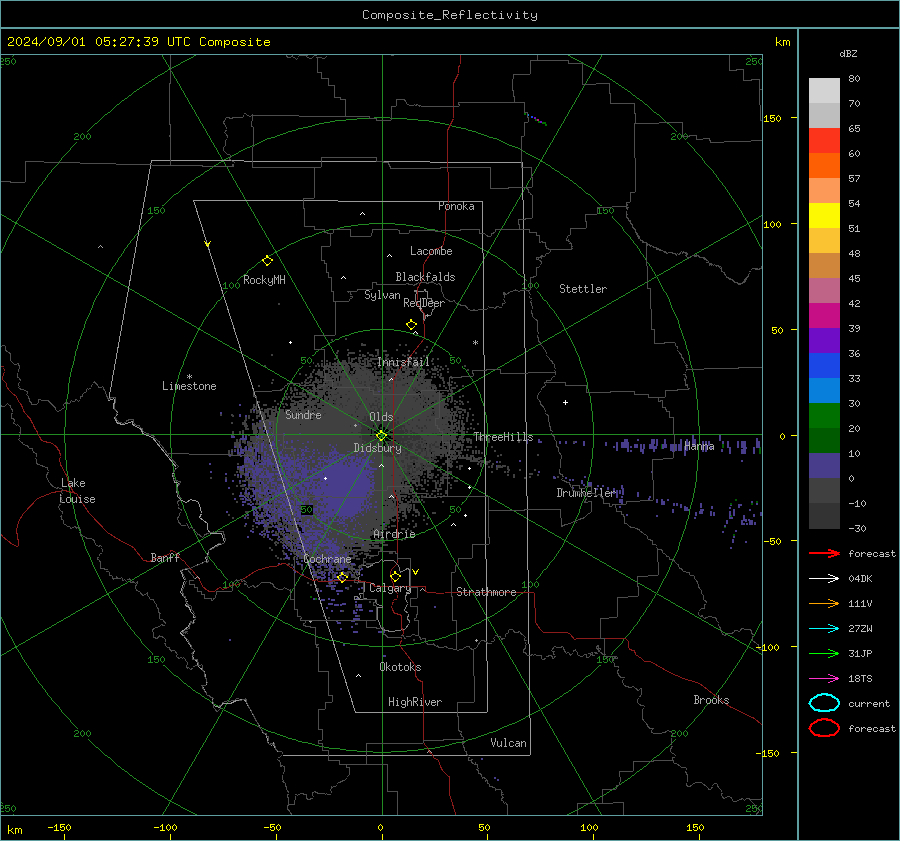Click the red forecast ellipse icon
The height and width of the screenshot is (841, 900).
coord(824,728)
